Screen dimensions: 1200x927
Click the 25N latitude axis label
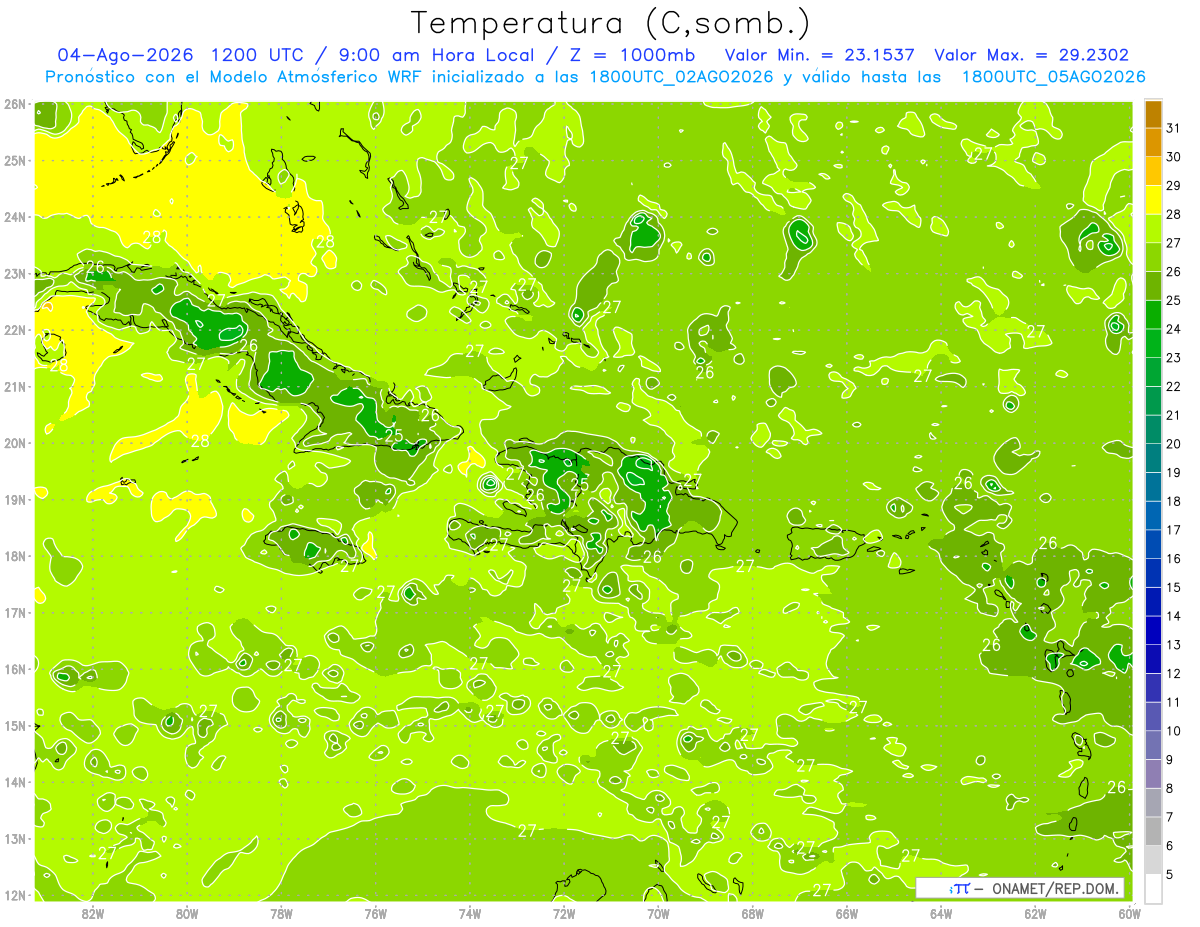pos(14,160)
